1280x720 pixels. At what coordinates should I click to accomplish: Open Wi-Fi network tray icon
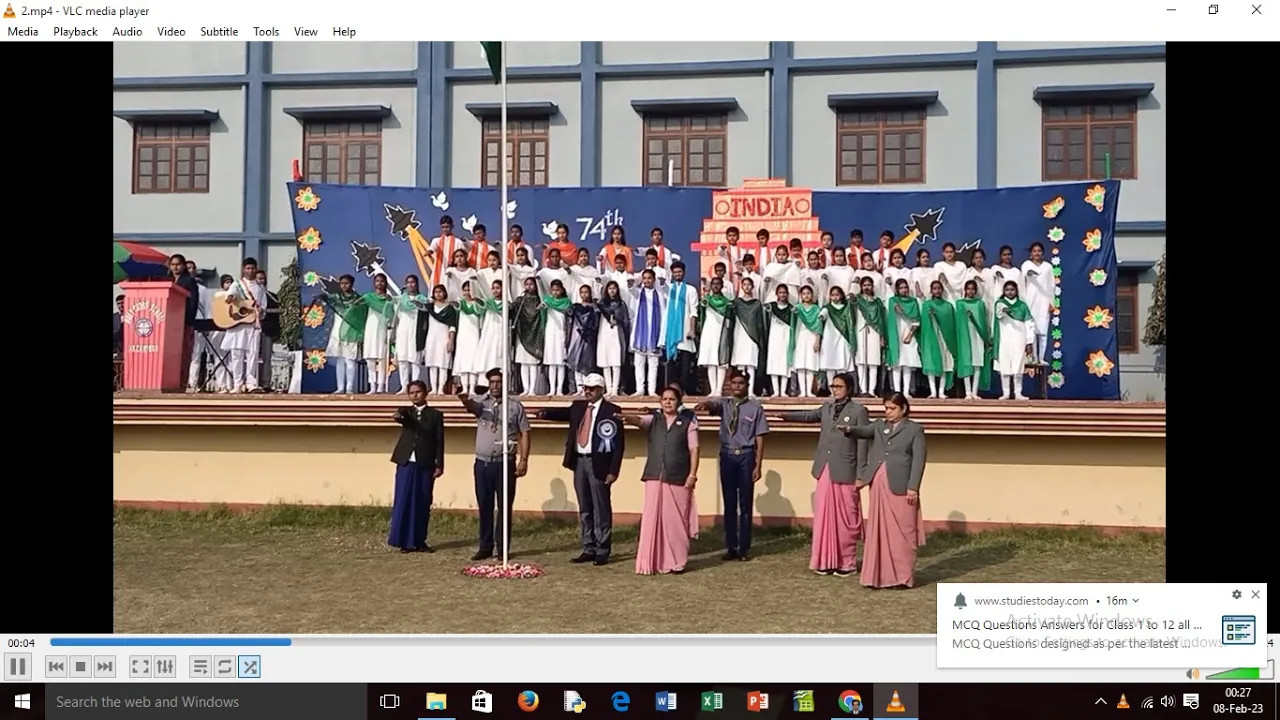pos(1146,702)
